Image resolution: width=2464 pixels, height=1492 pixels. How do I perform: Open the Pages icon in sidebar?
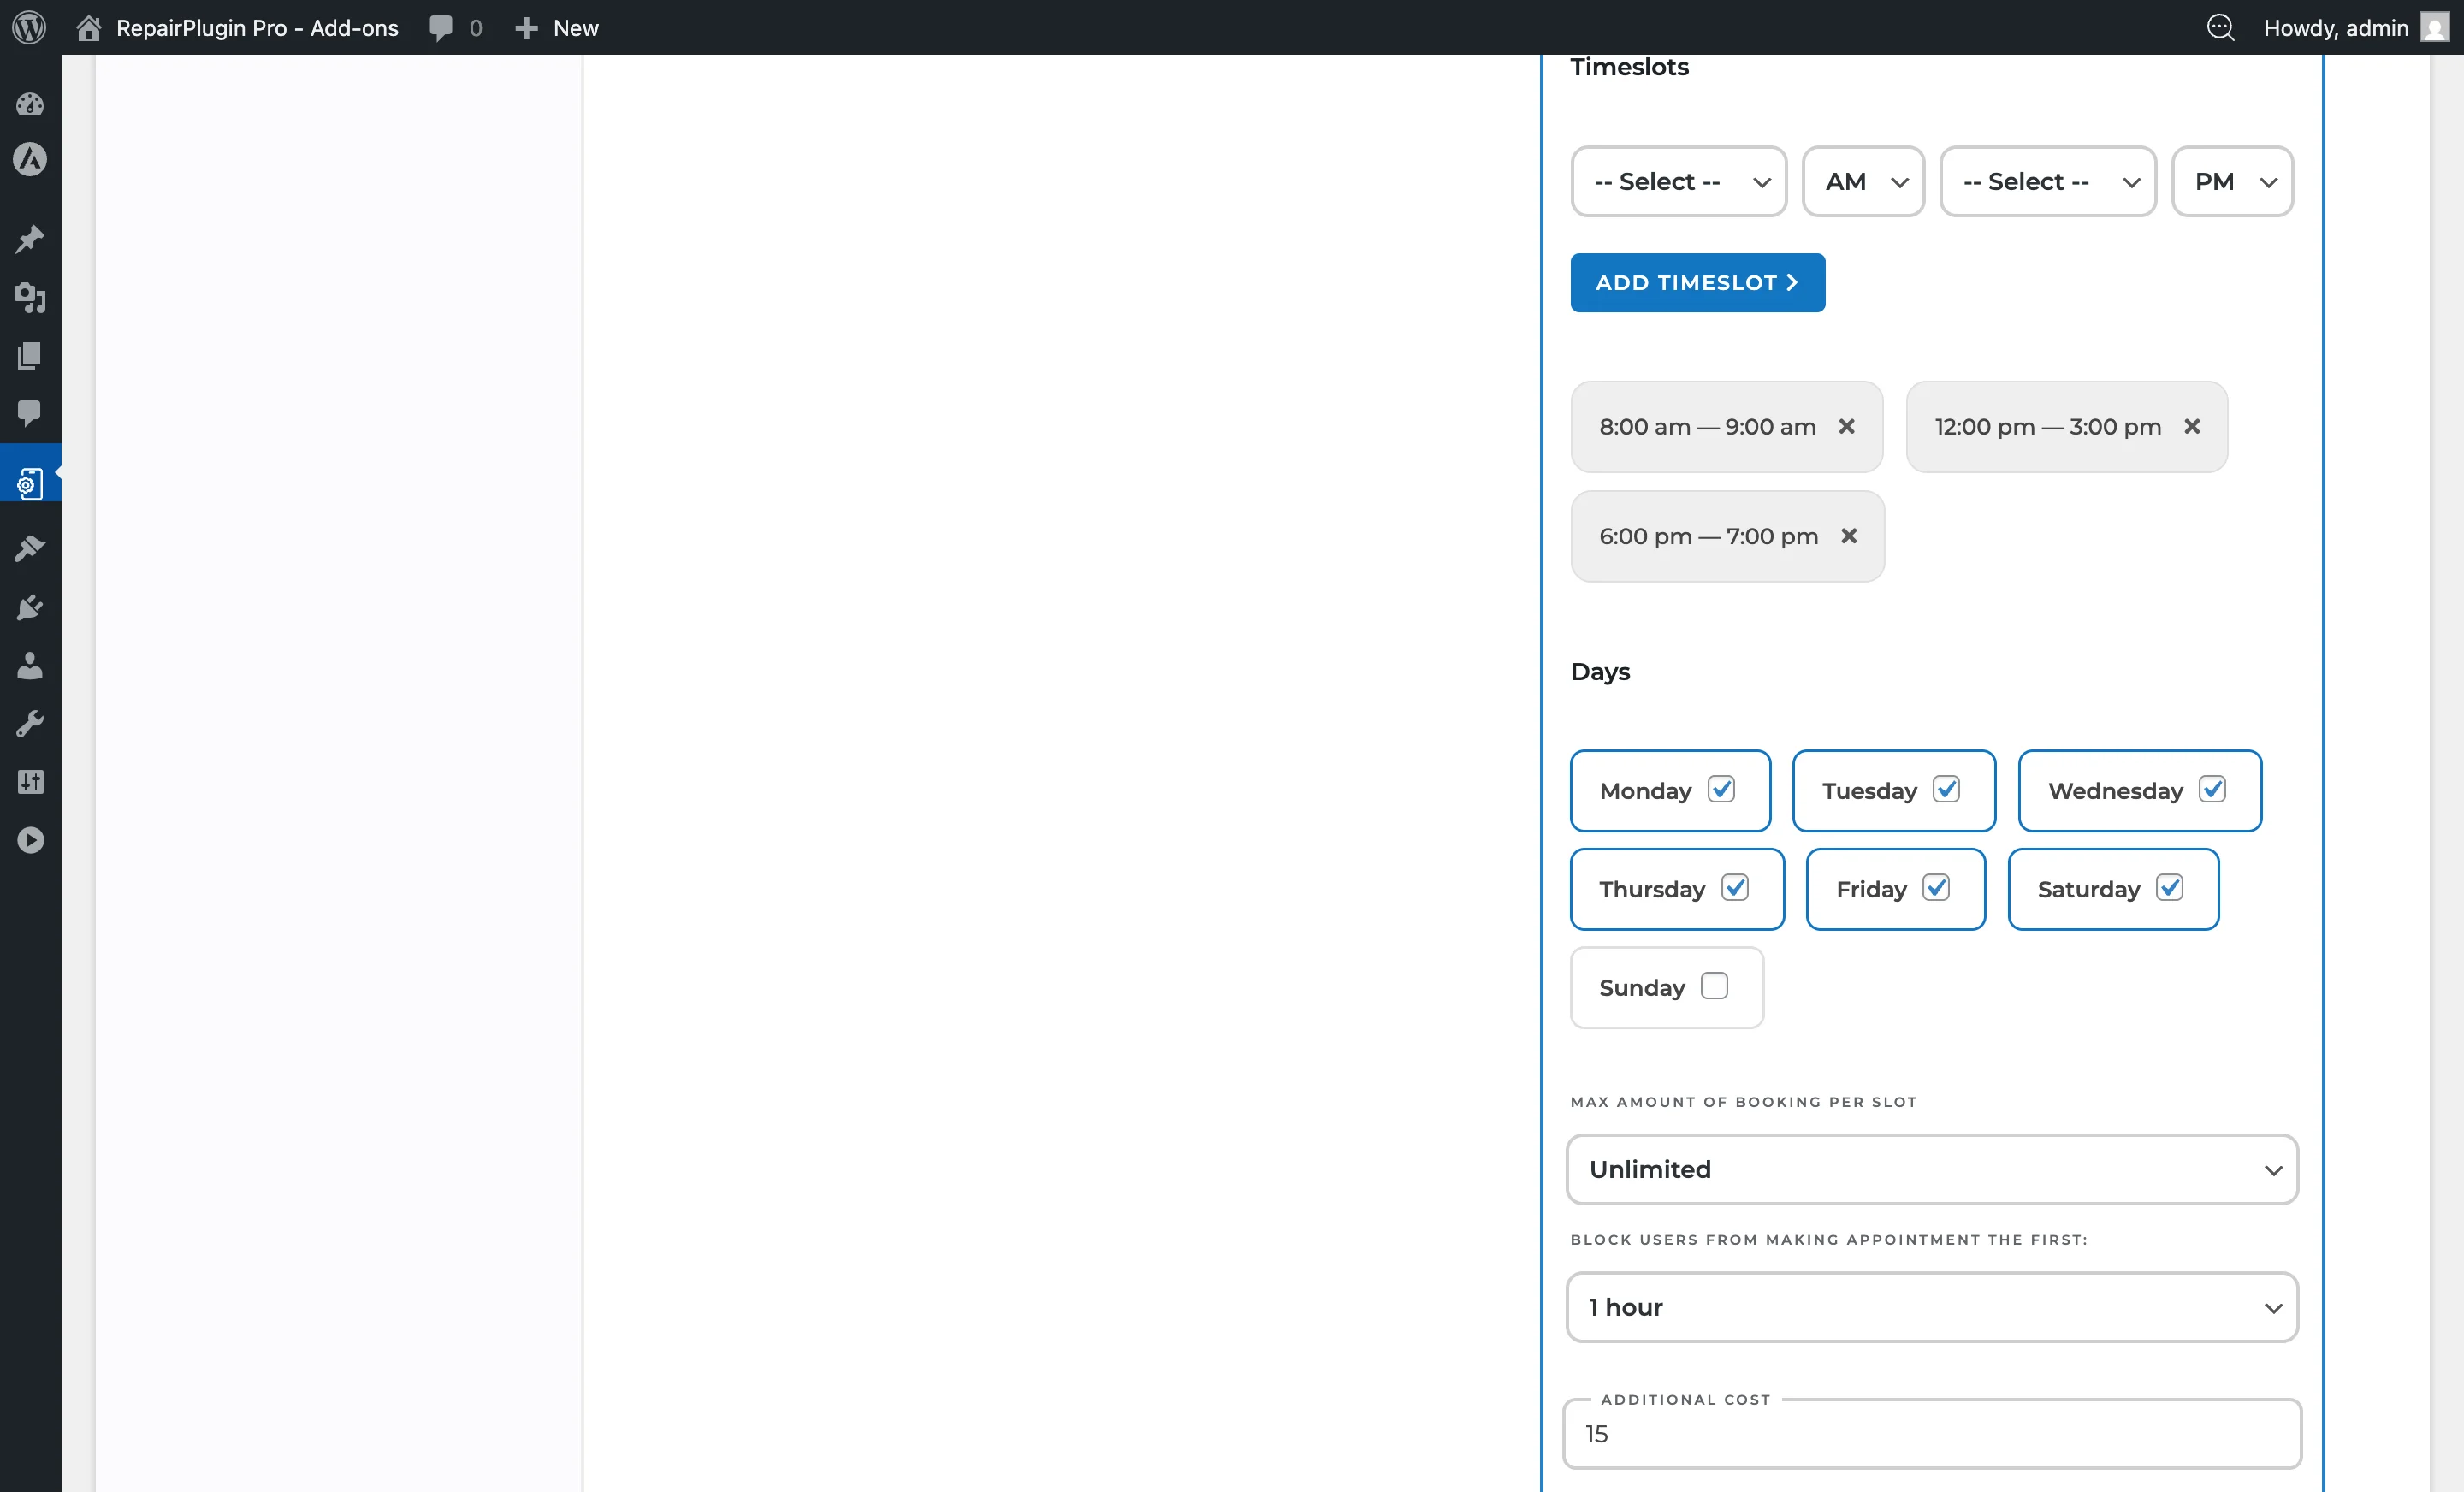30,356
